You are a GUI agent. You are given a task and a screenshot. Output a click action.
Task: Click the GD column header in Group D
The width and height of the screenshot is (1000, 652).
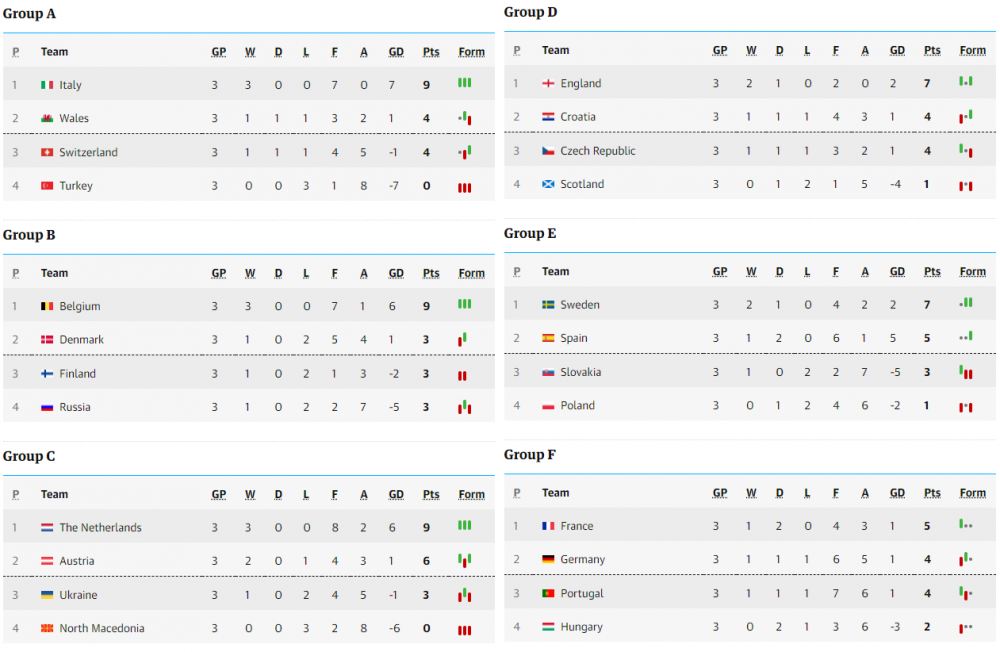coord(897,50)
